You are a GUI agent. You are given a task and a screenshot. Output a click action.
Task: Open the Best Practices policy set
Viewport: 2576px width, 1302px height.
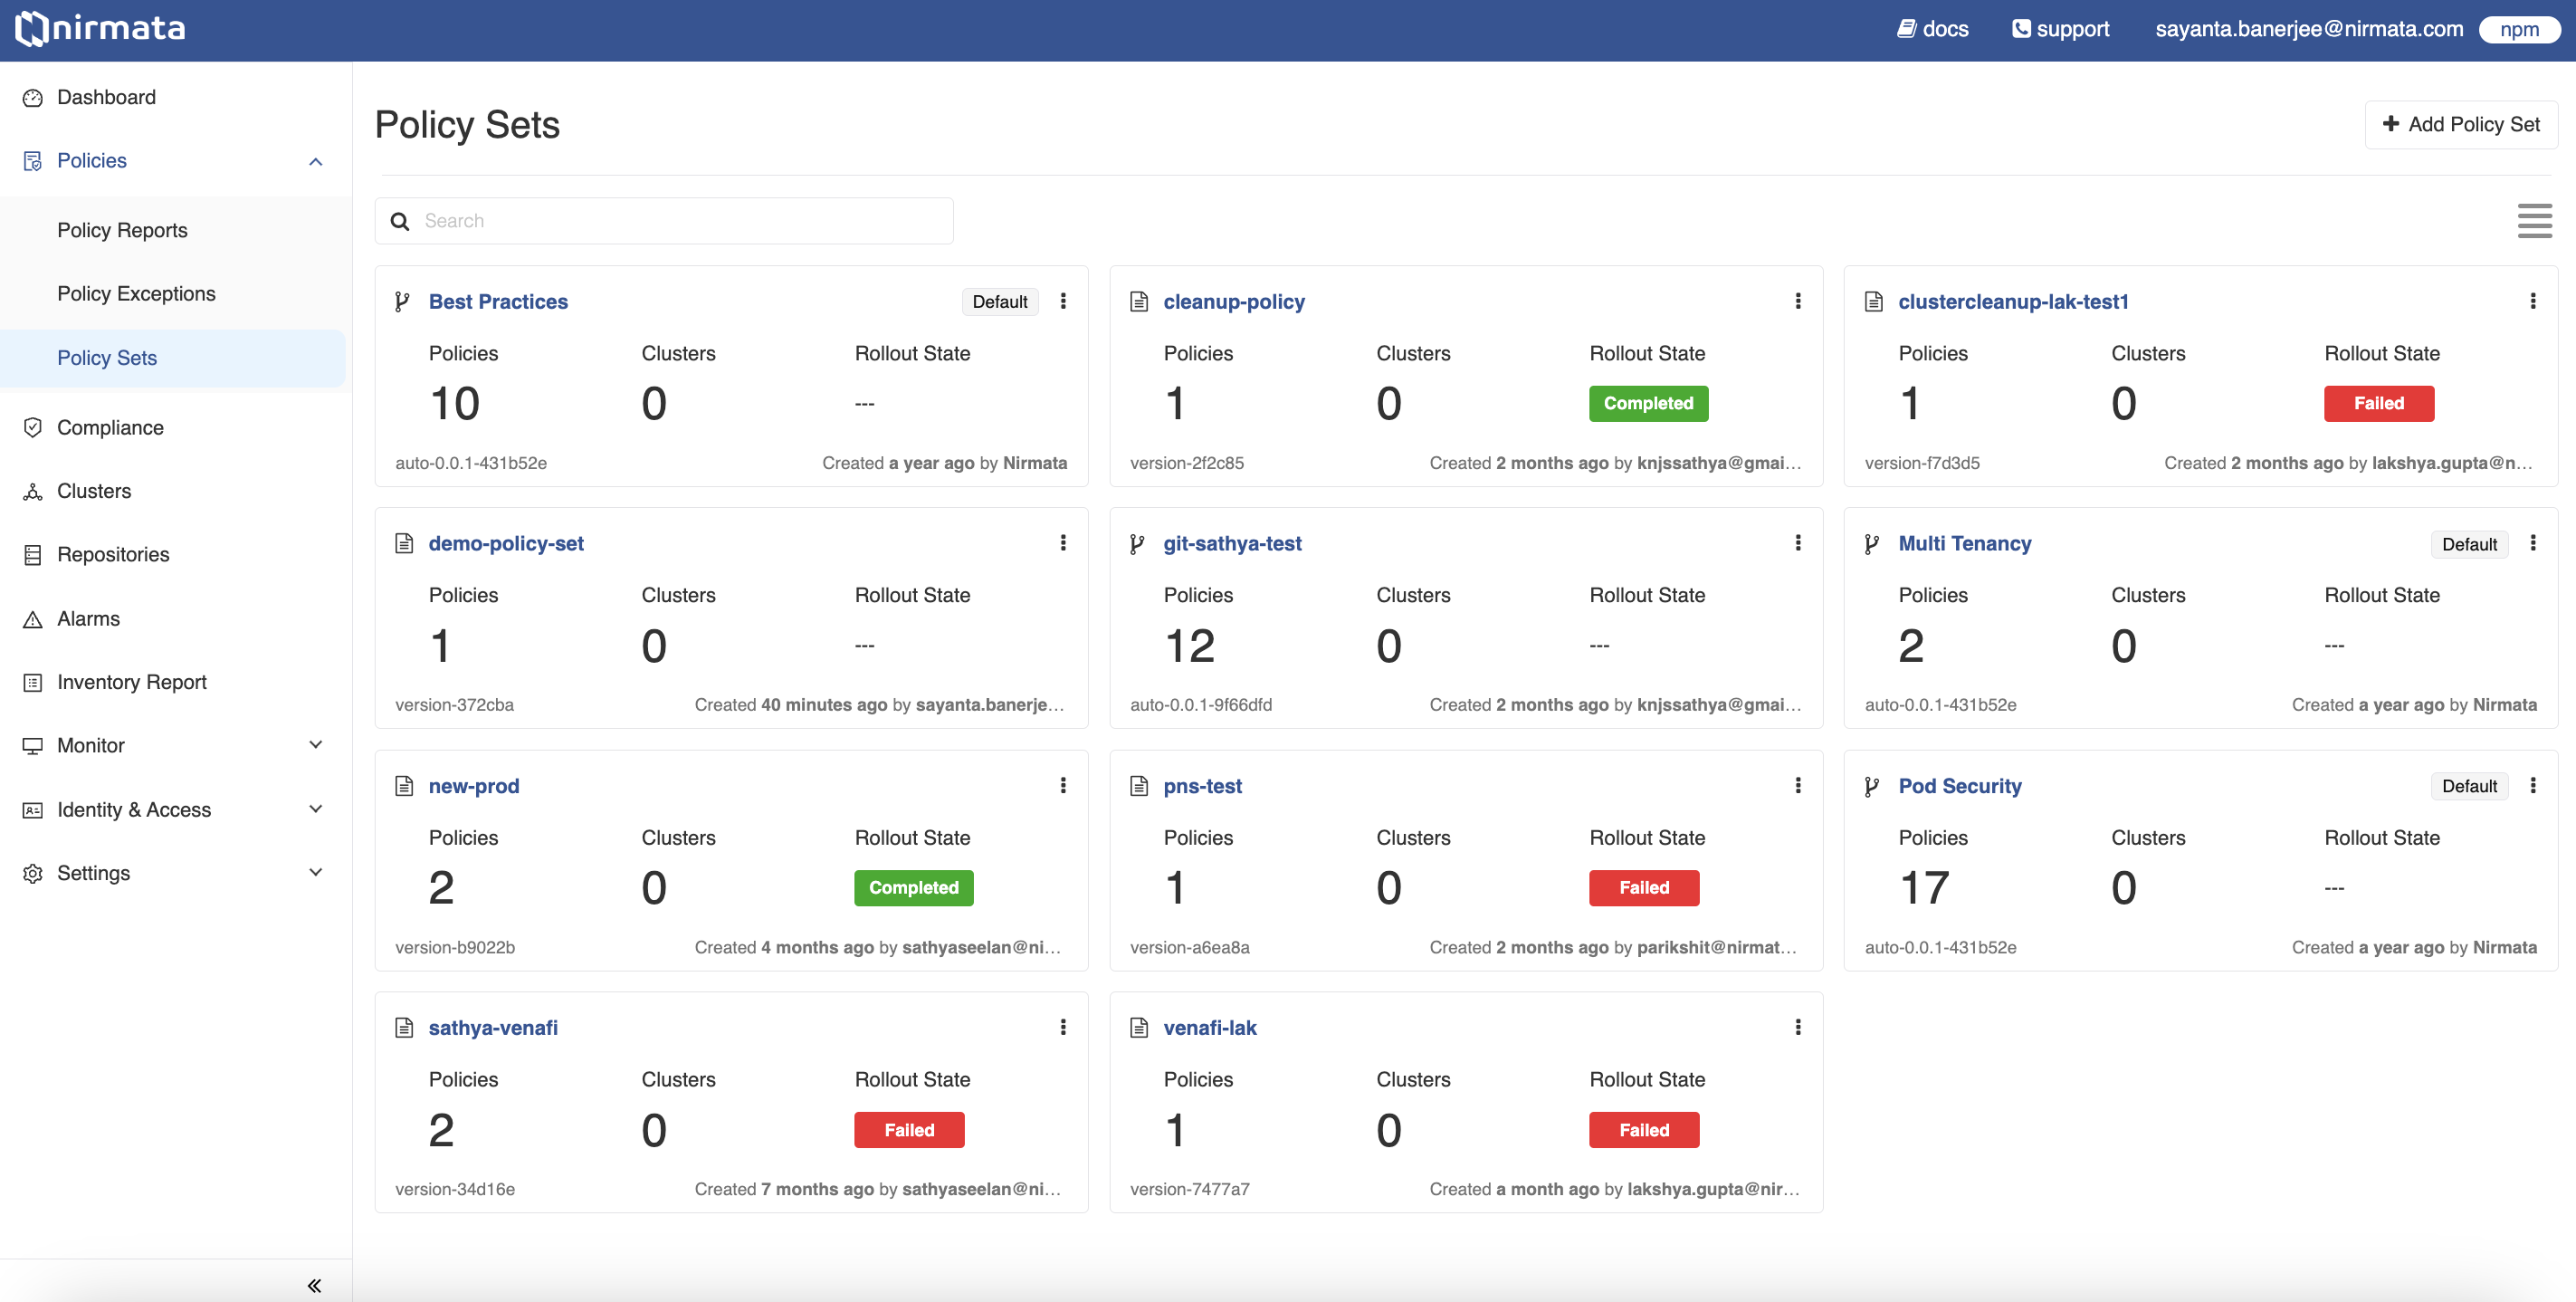[498, 302]
